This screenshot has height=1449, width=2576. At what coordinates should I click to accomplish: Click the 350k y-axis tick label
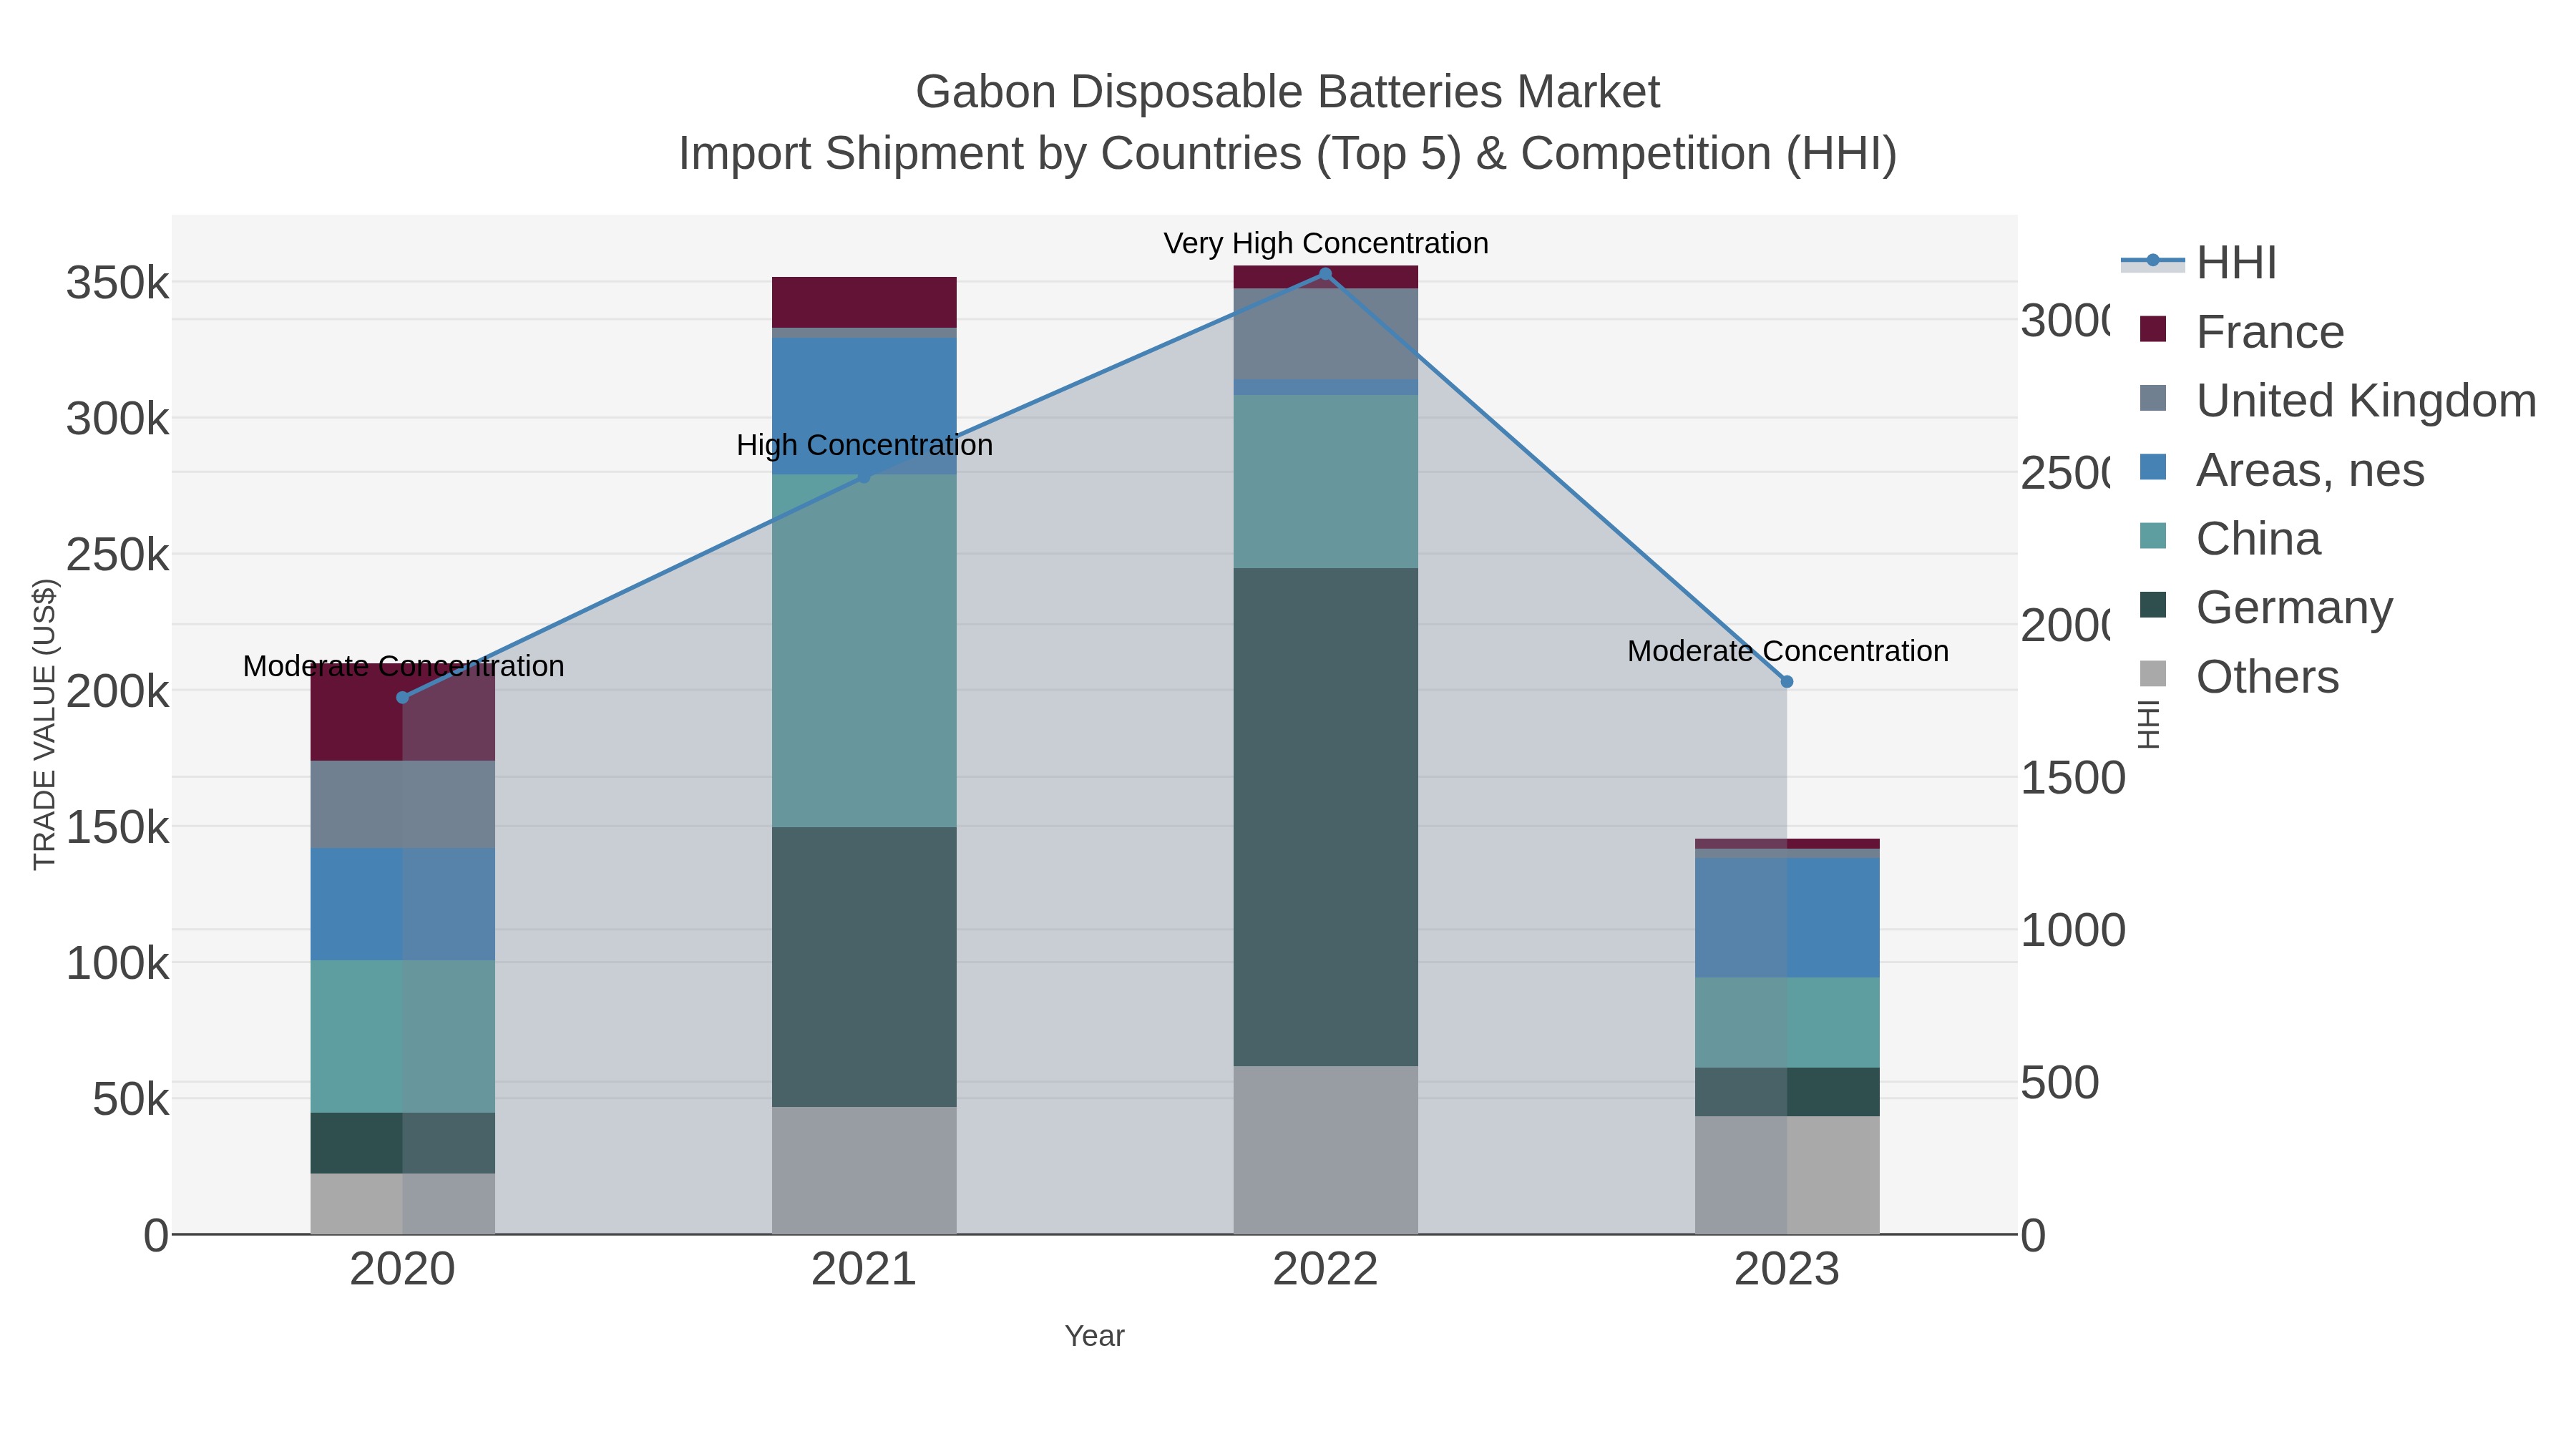coord(118,283)
